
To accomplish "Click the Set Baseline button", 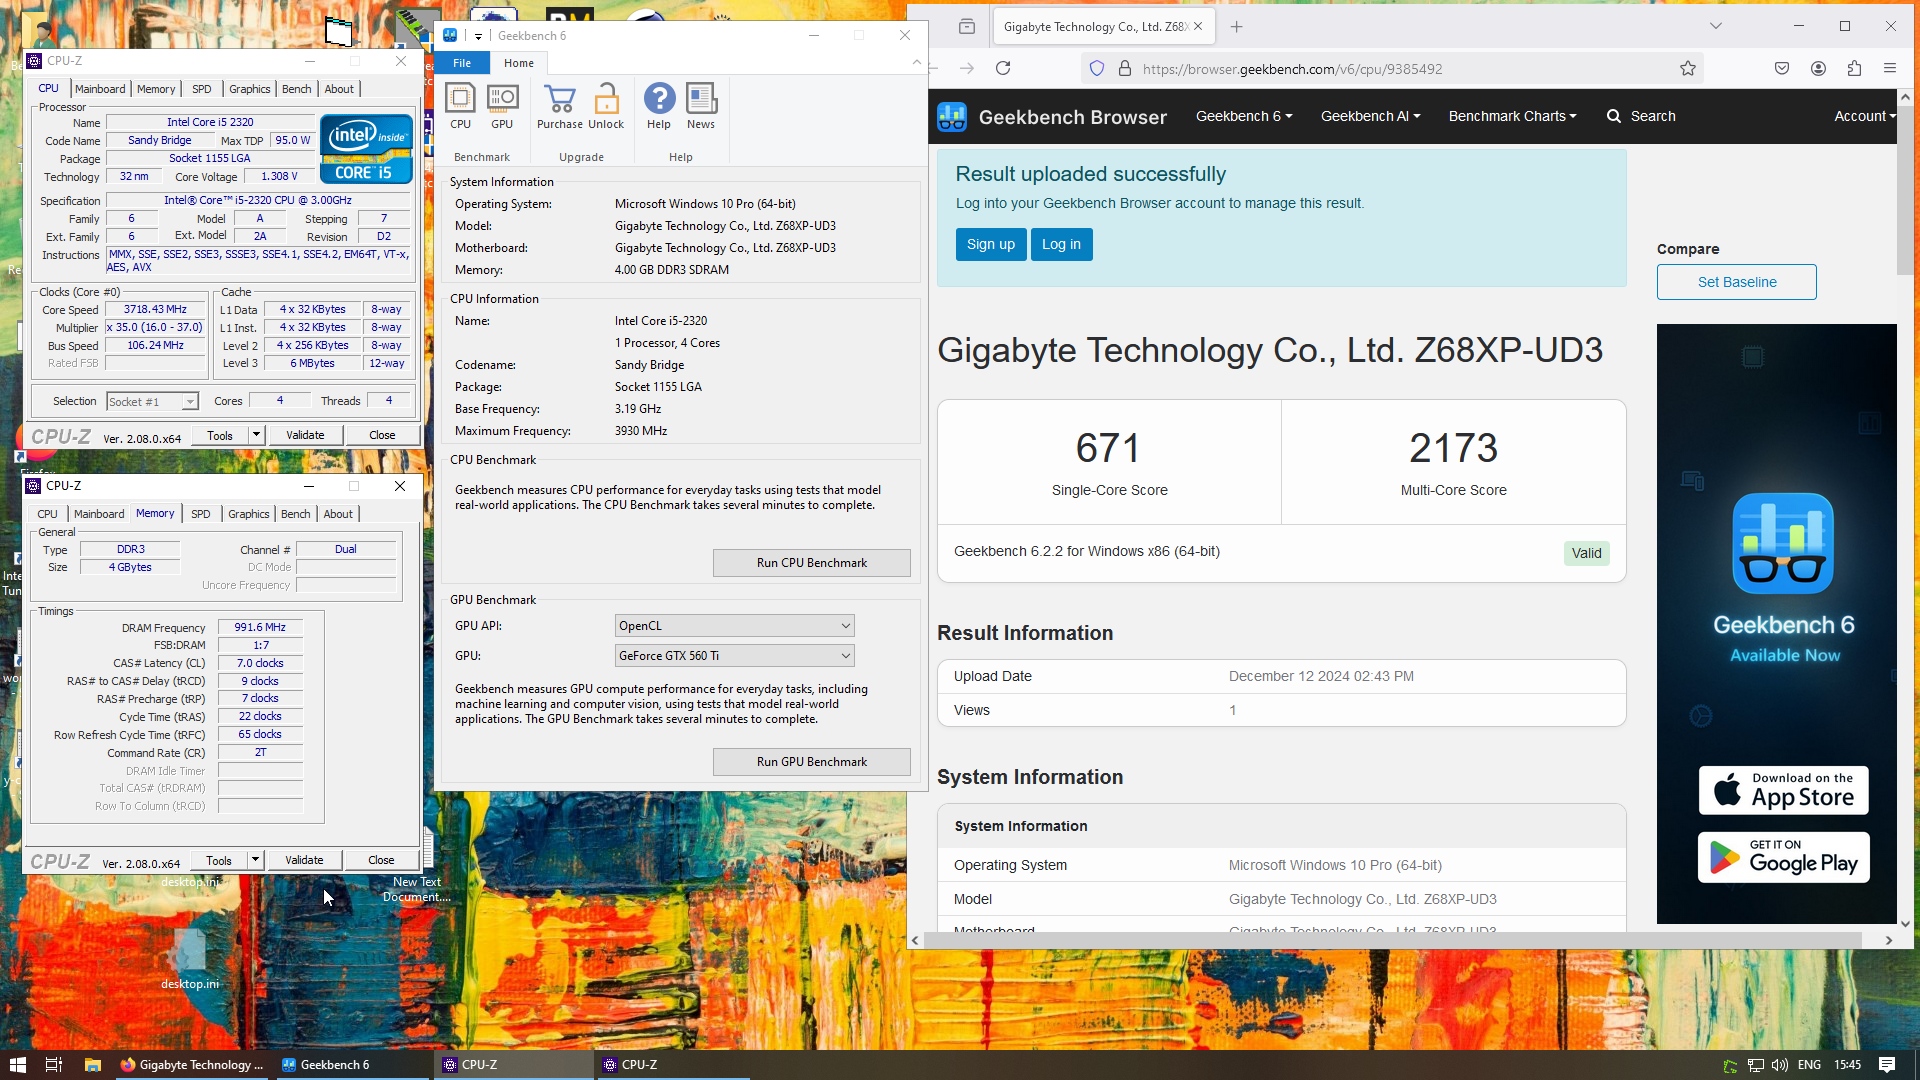I will pos(1737,282).
